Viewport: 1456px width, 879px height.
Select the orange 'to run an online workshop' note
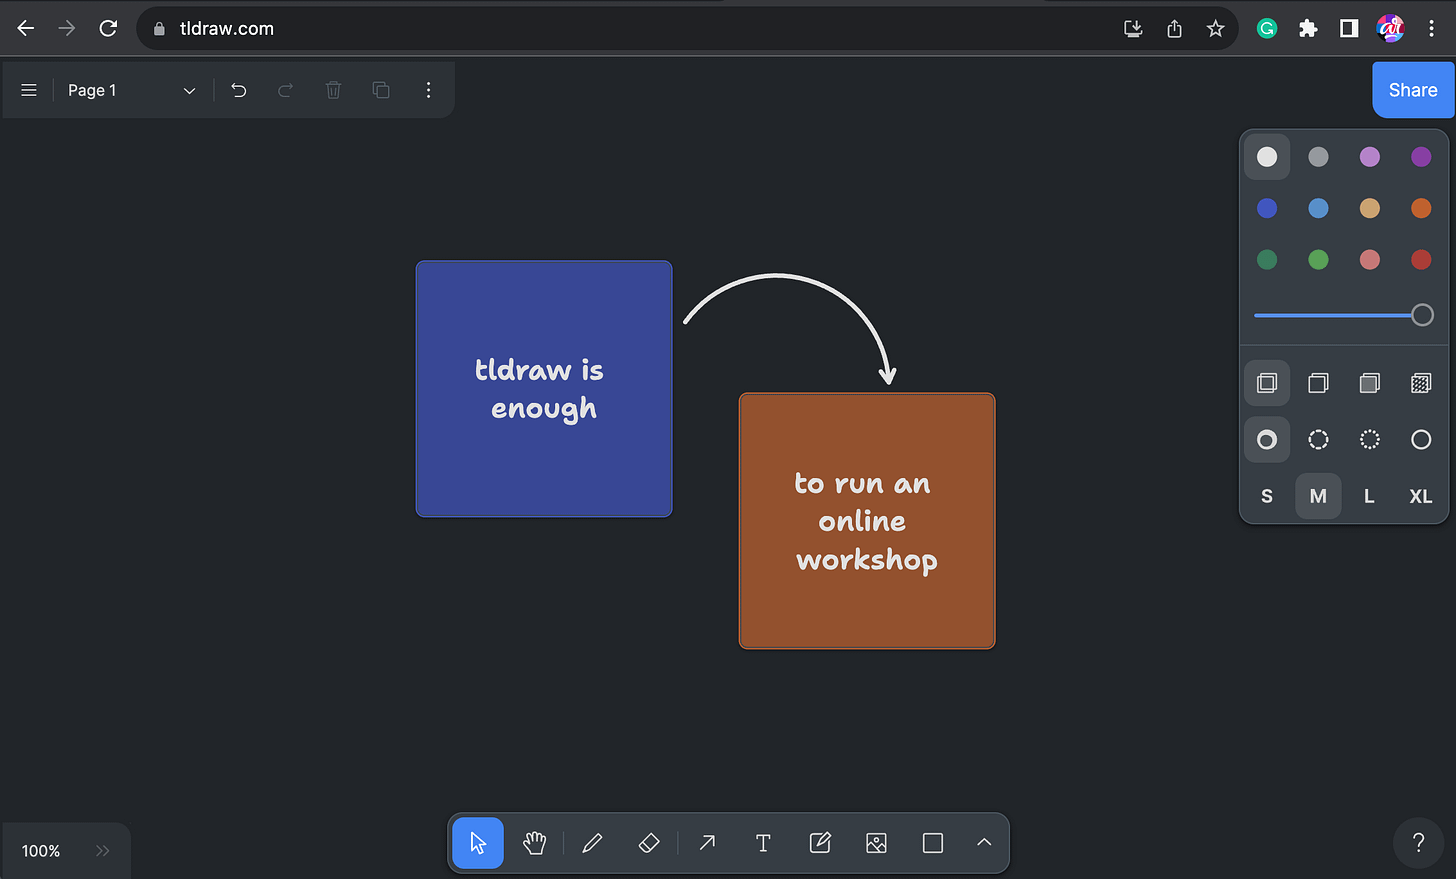click(x=867, y=521)
